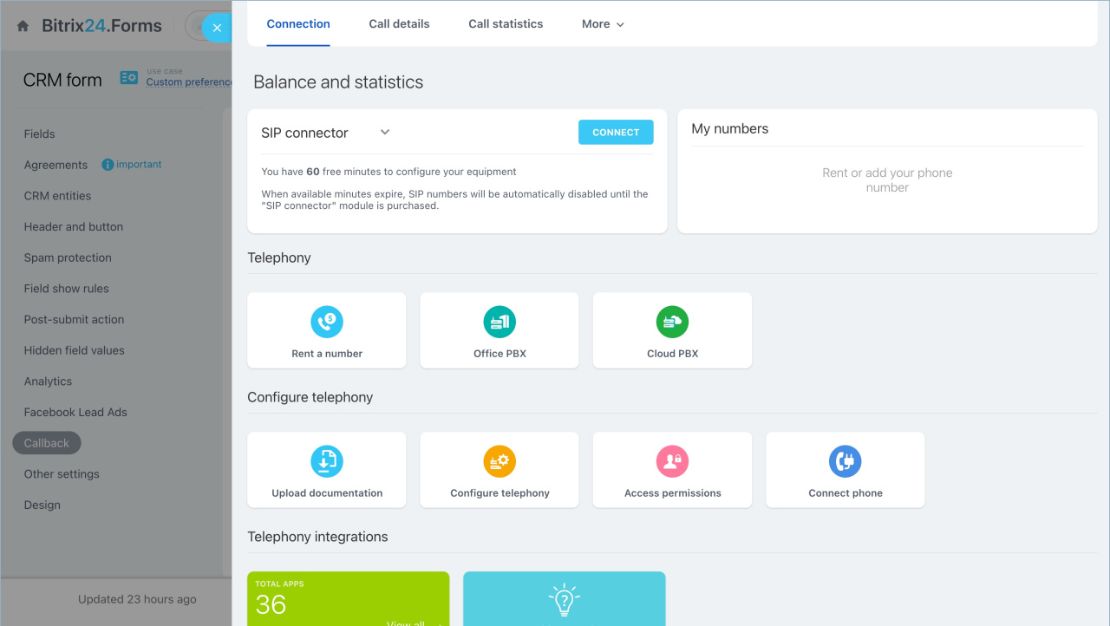1110x626 pixels.
Task: Click the Connect phone card label
Action: pyautogui.click(x=845, y=493)
